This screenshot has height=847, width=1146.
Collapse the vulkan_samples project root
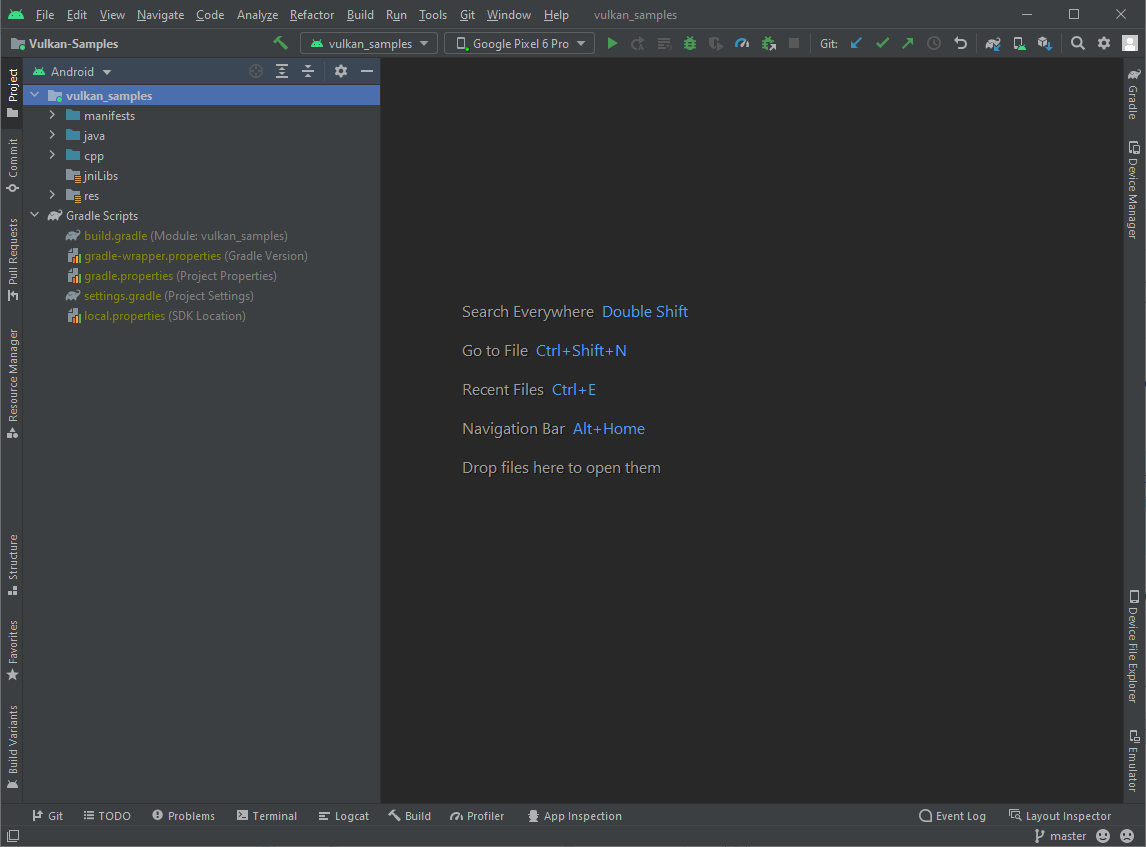(x=35, y=95)
